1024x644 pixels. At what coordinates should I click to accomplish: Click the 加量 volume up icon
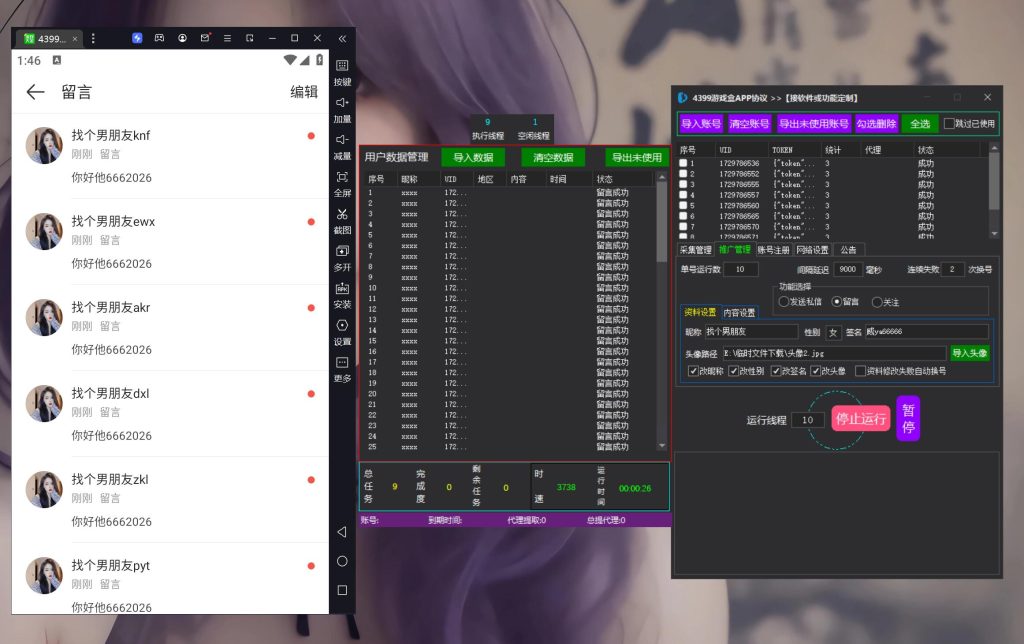[342, 103]
